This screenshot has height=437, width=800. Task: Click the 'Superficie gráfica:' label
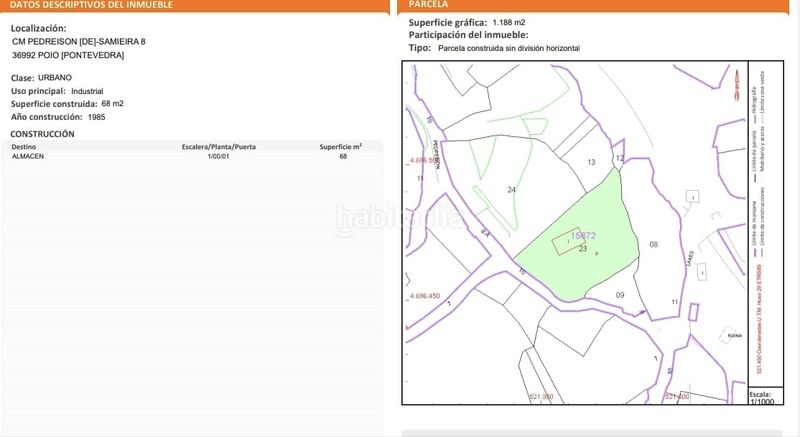coord(448,22)
